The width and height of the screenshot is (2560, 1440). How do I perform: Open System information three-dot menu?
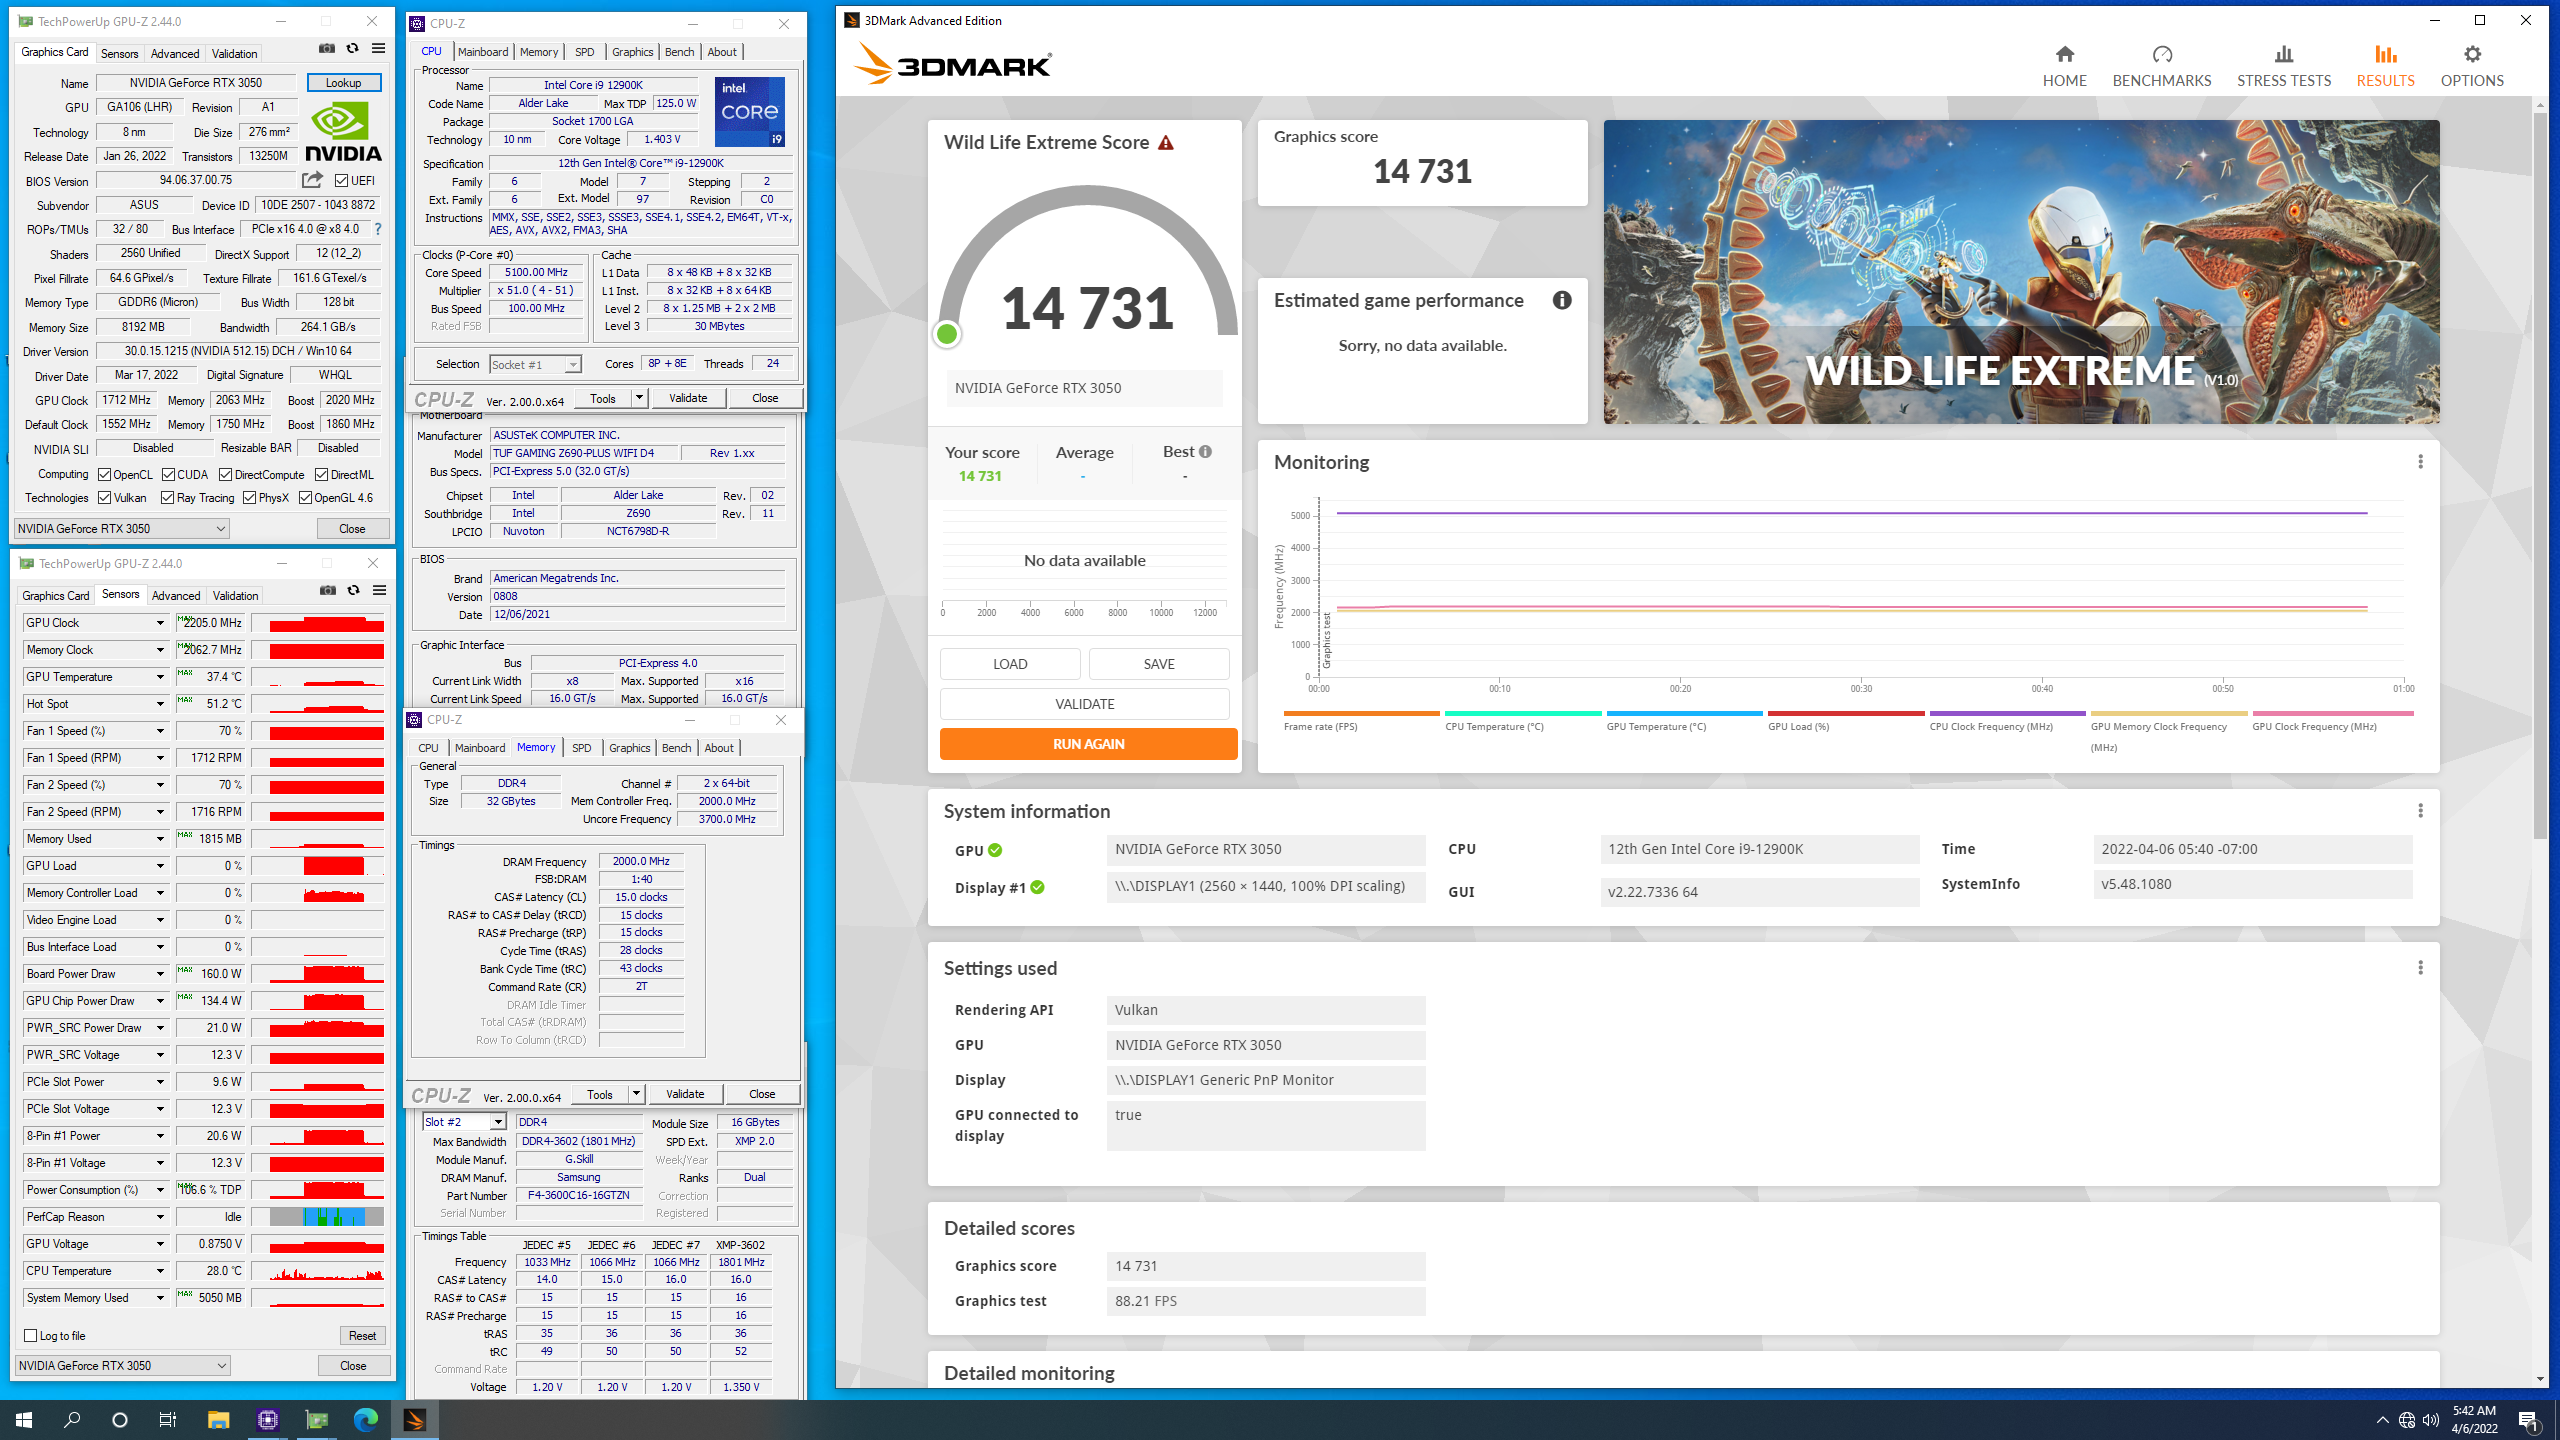(2420, 811)
